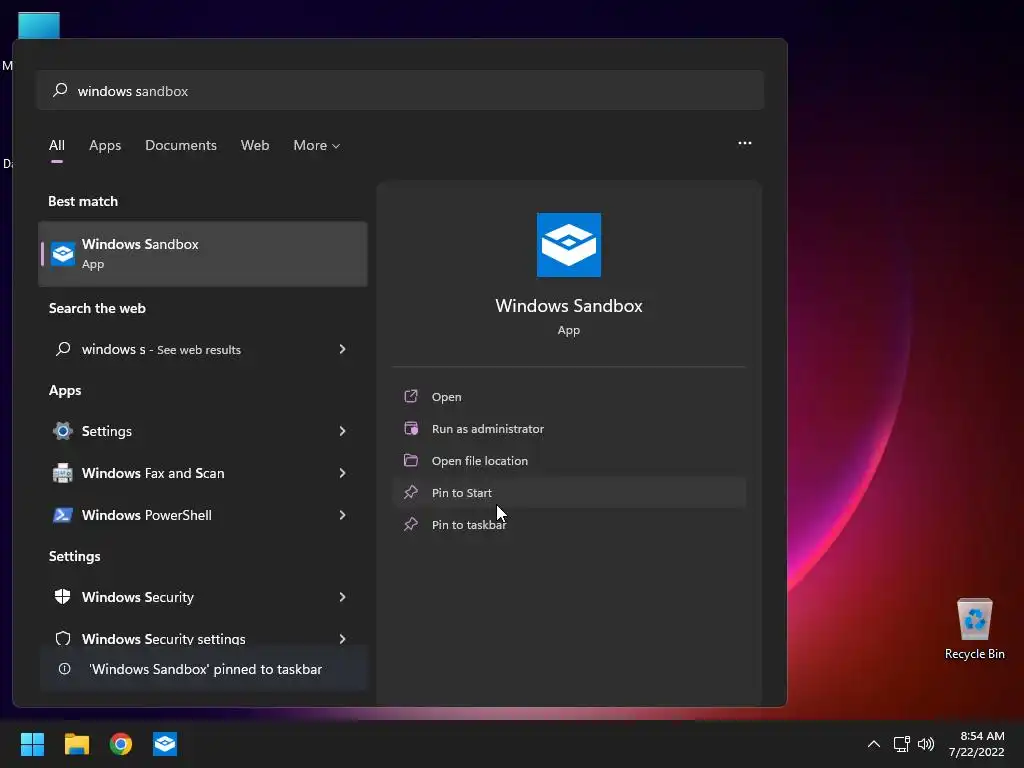Screen dimensions: 1024x768
Task: Click the large Windows Sandbox preview icon
Action: [569, 245]
